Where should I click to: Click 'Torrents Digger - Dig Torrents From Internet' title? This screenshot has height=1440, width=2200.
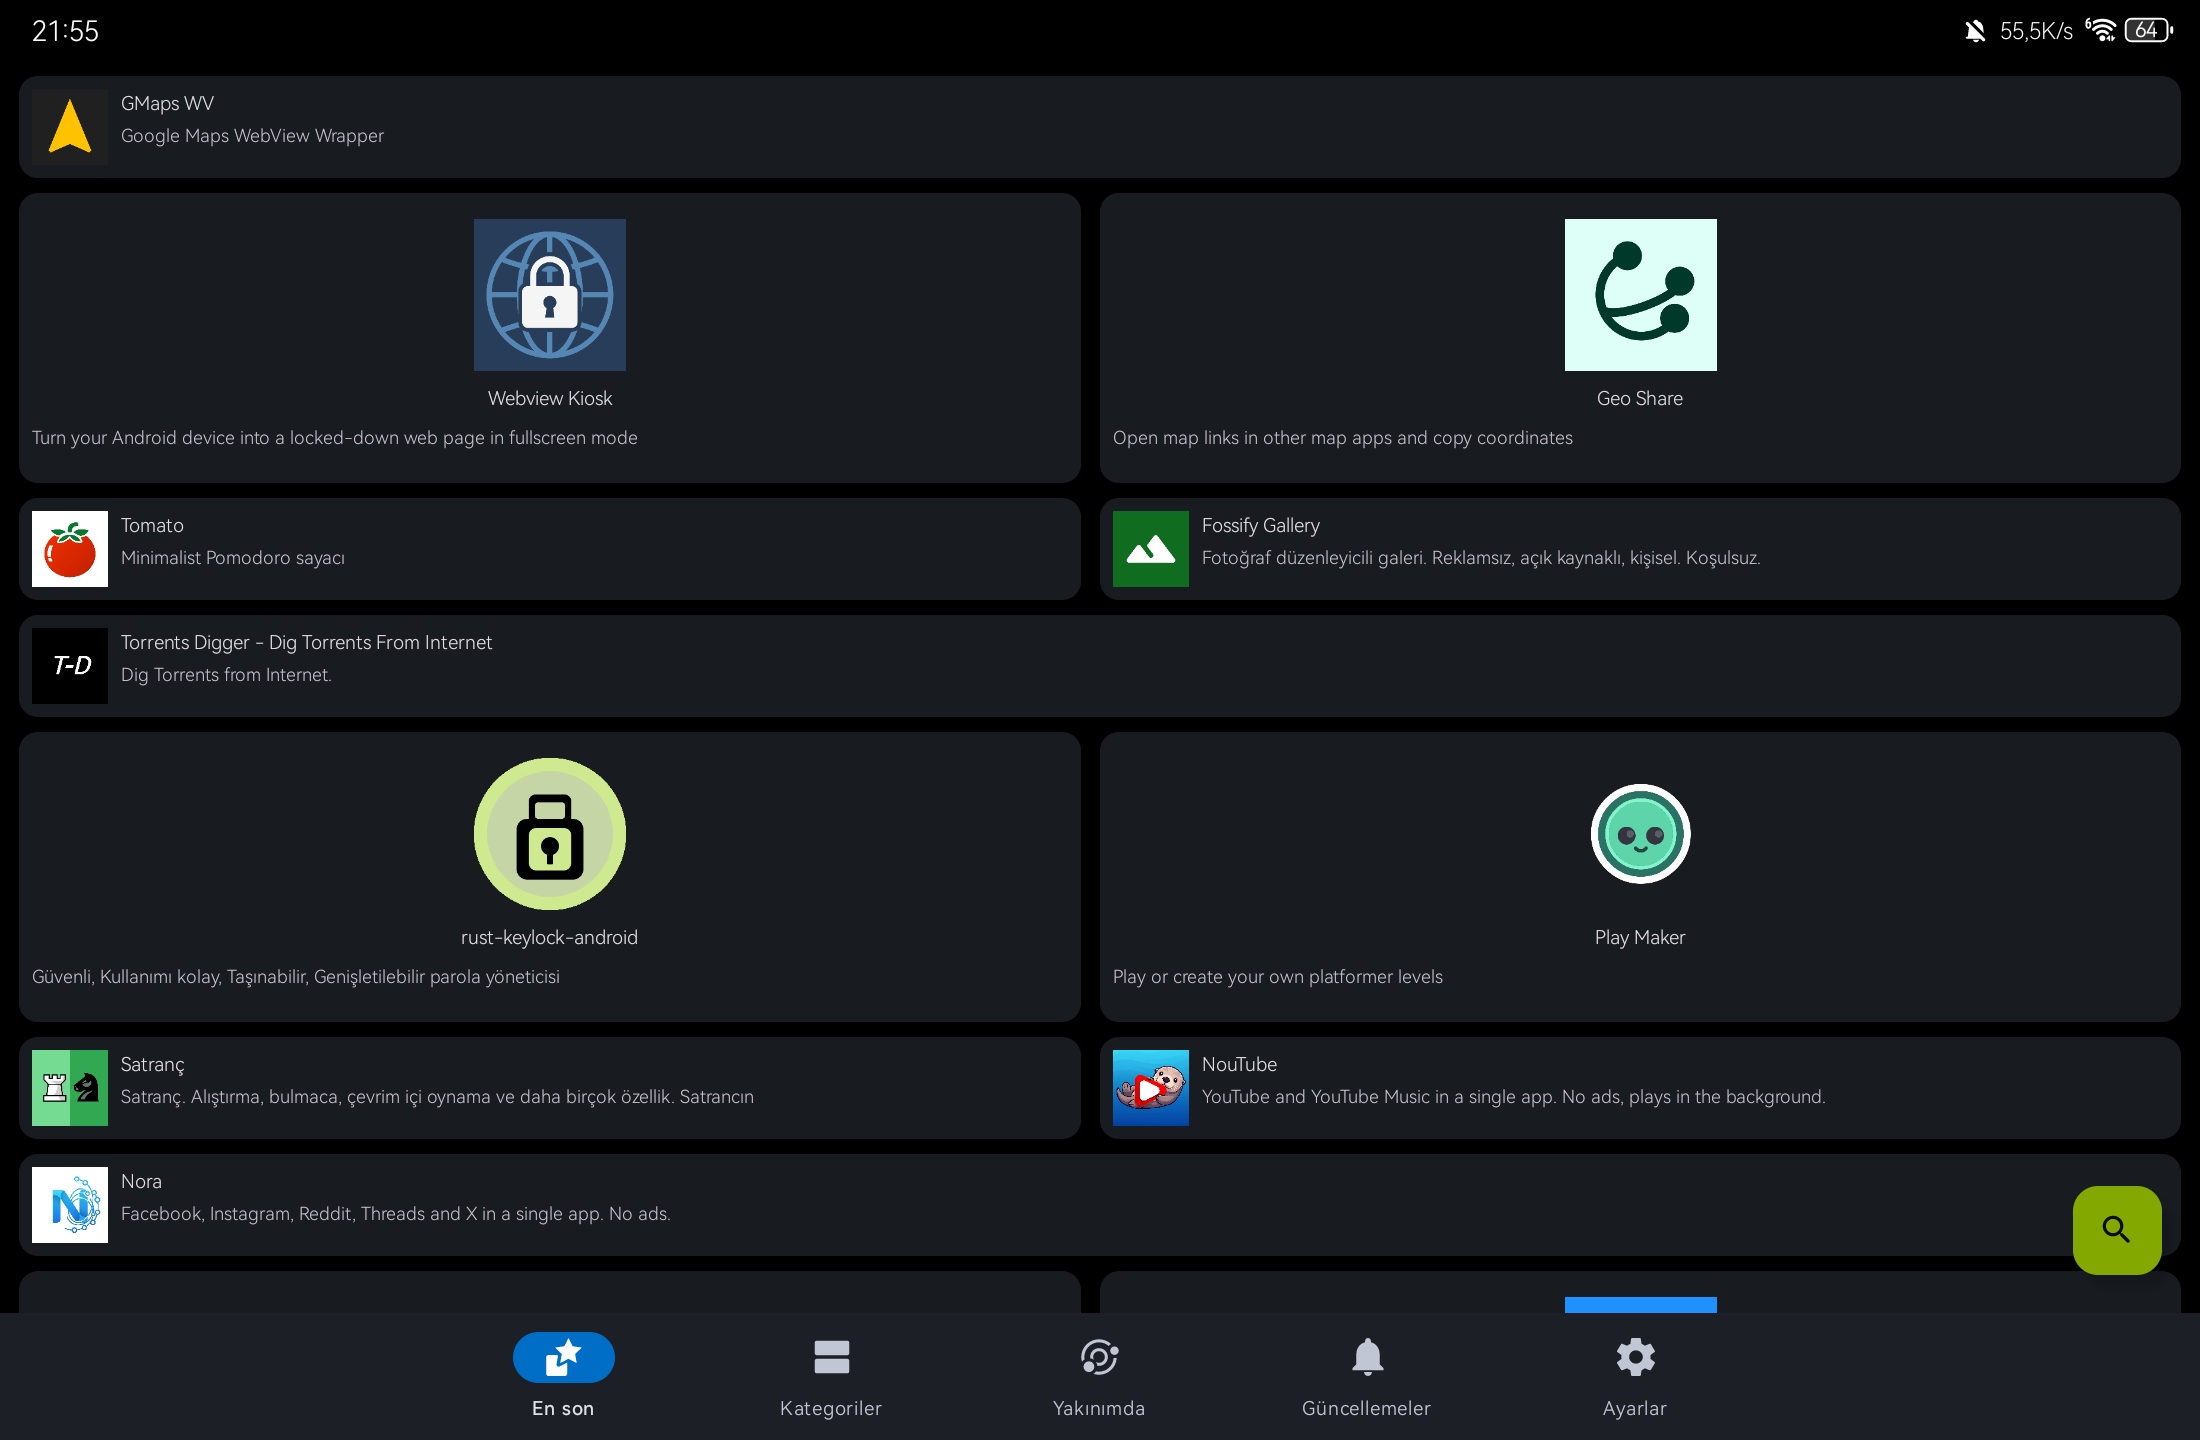point(307,643)
